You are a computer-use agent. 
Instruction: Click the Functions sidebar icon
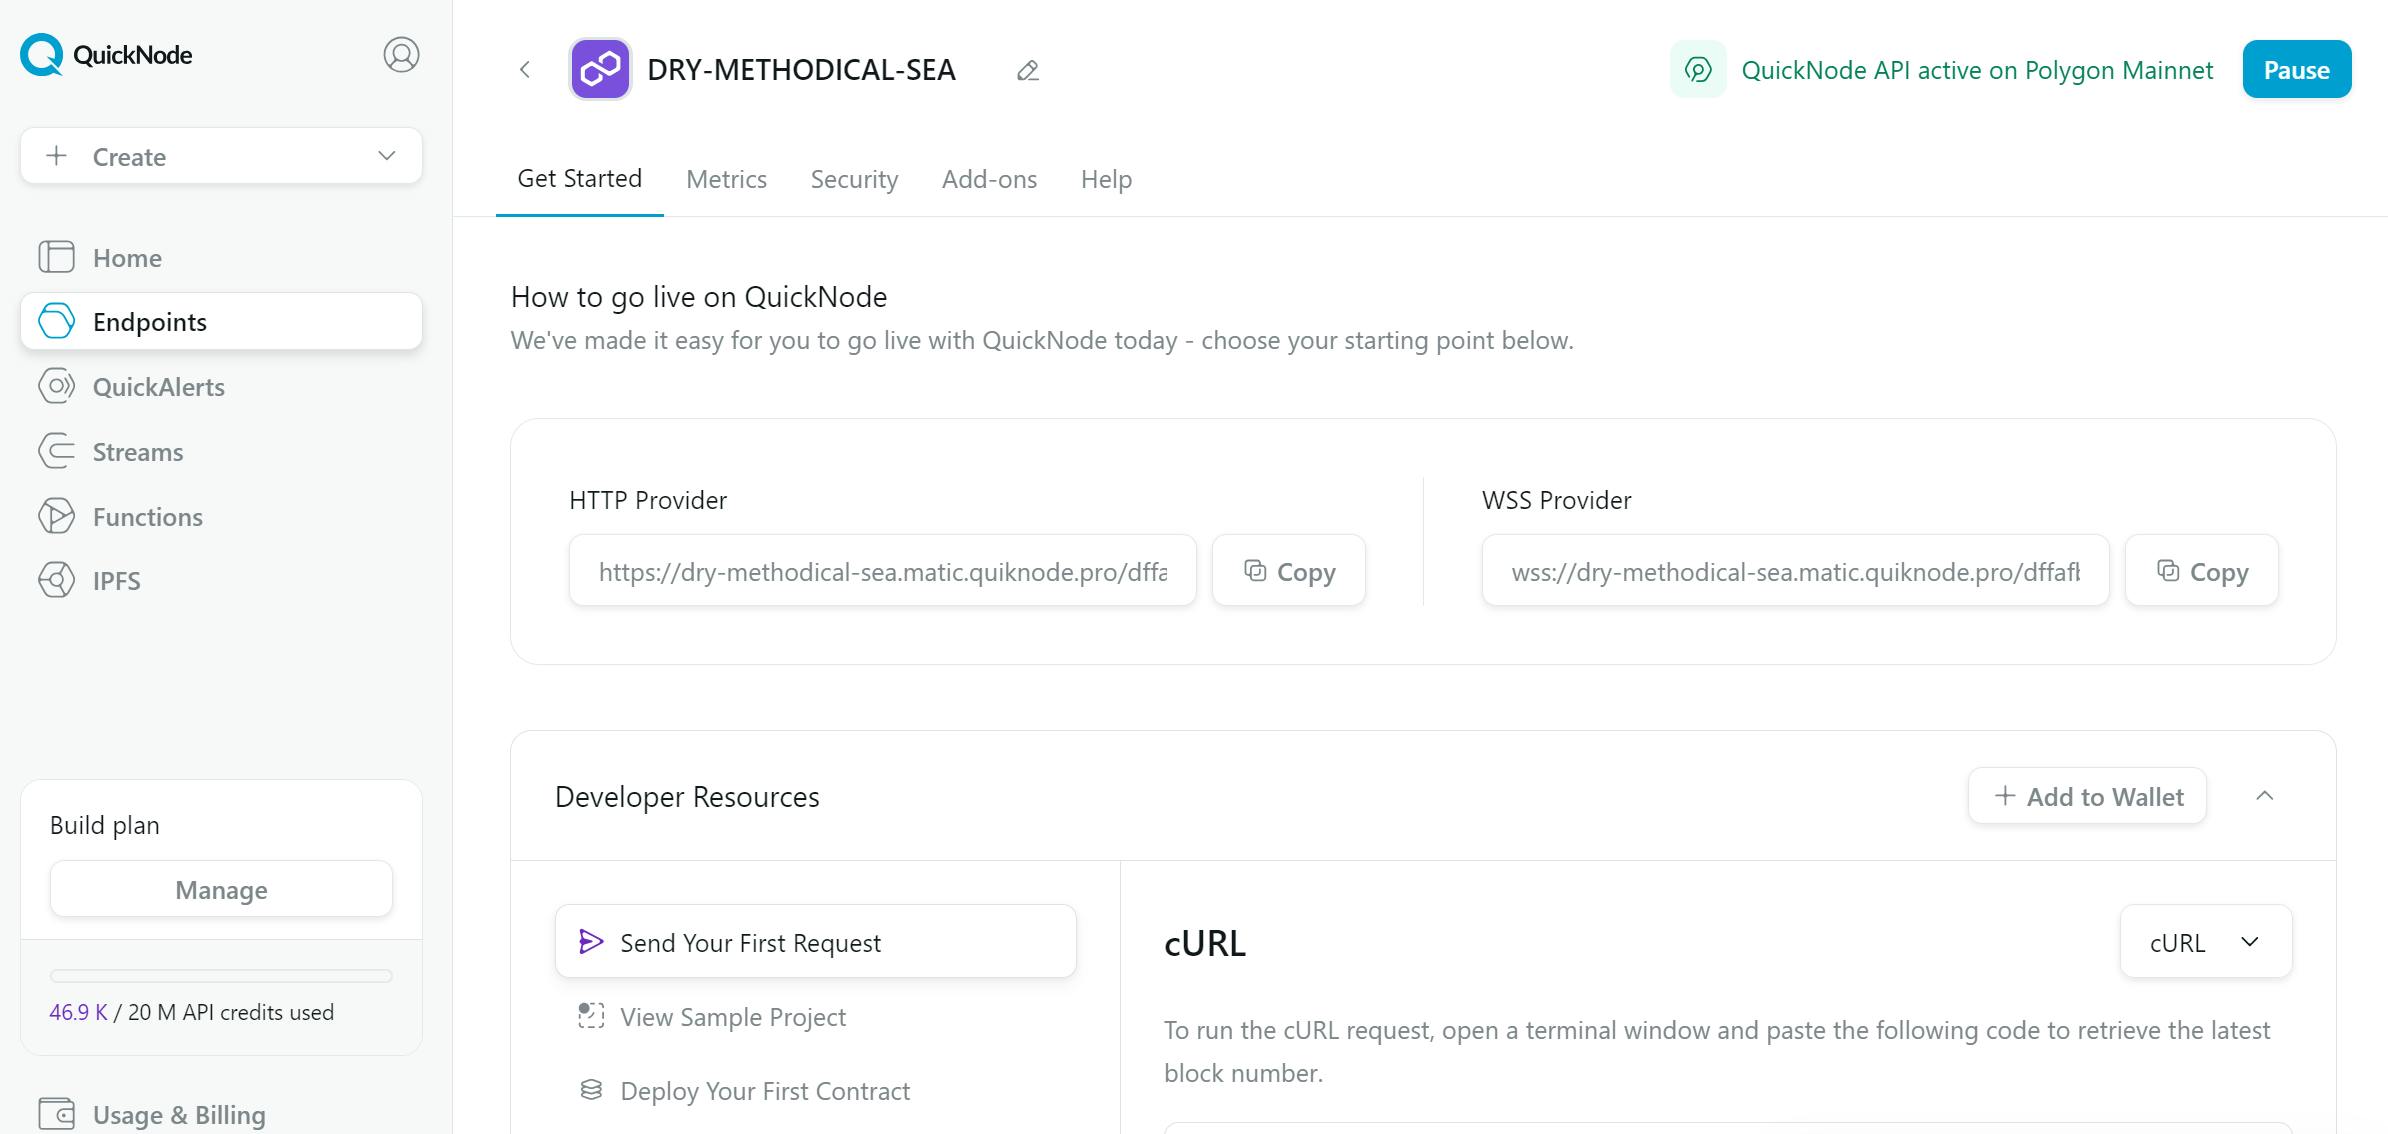pyautogui.click(x=56, y=516)
